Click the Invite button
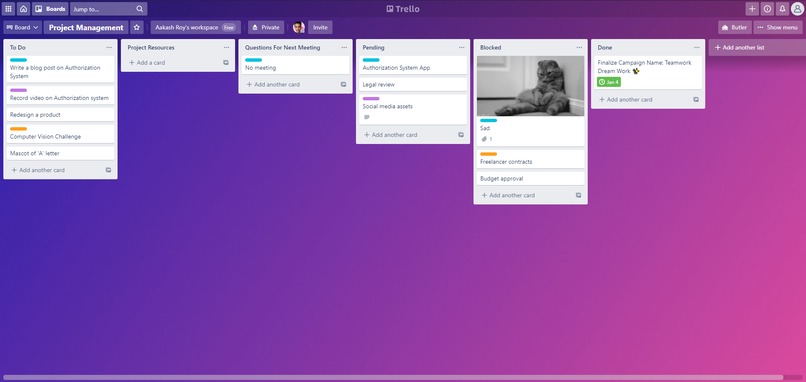Screen dimensions: 806x382 (320, 27)
